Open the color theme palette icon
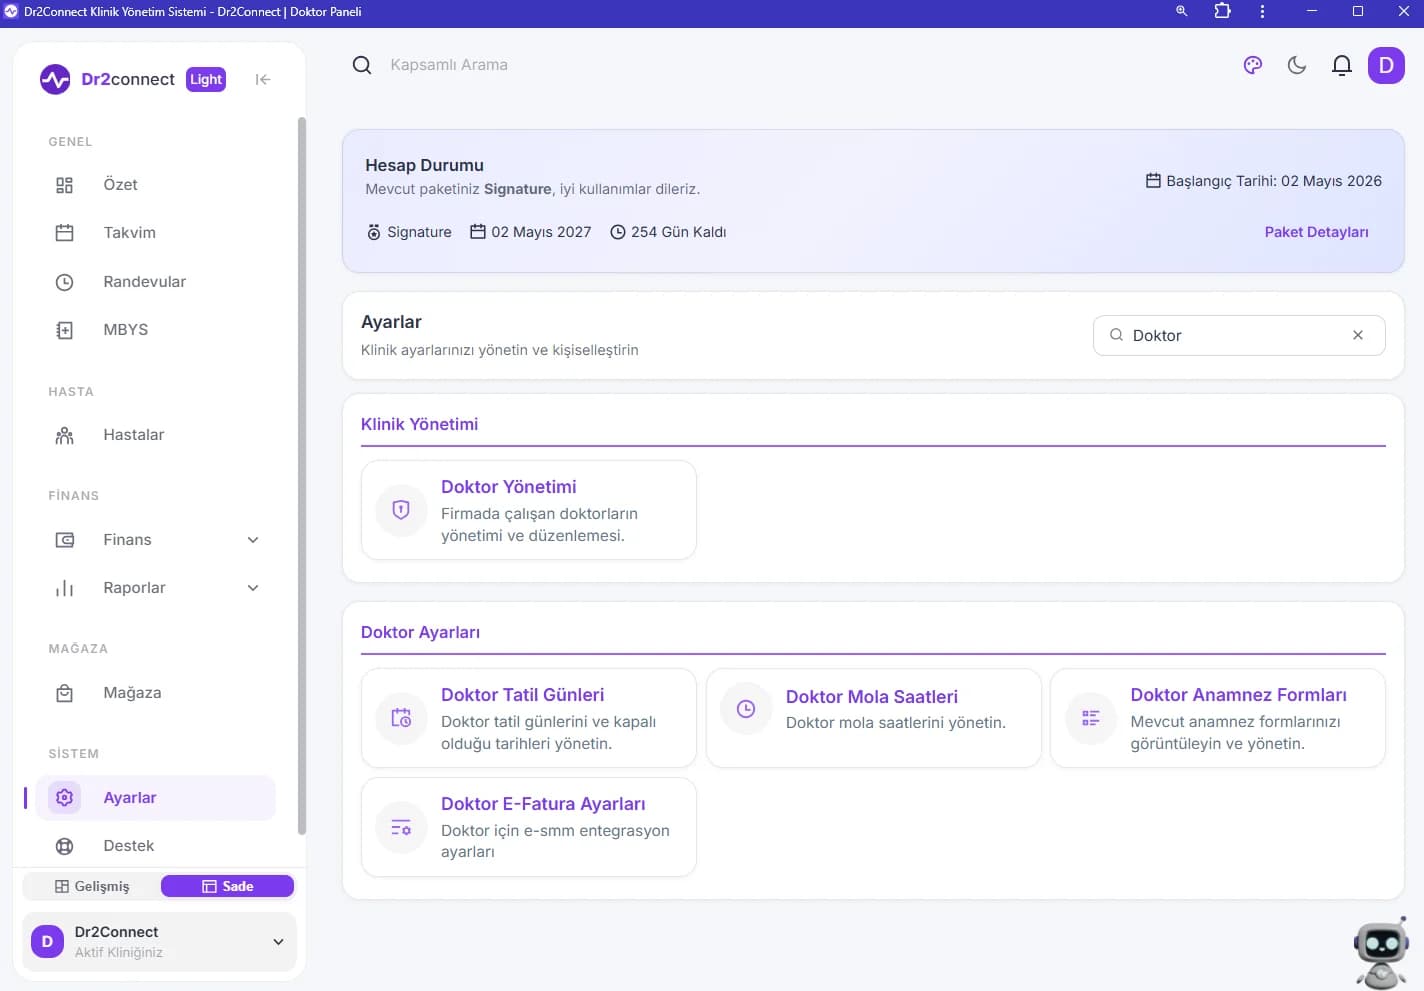This screenshot has height=991, width=1424. (x=1252, y=65)
